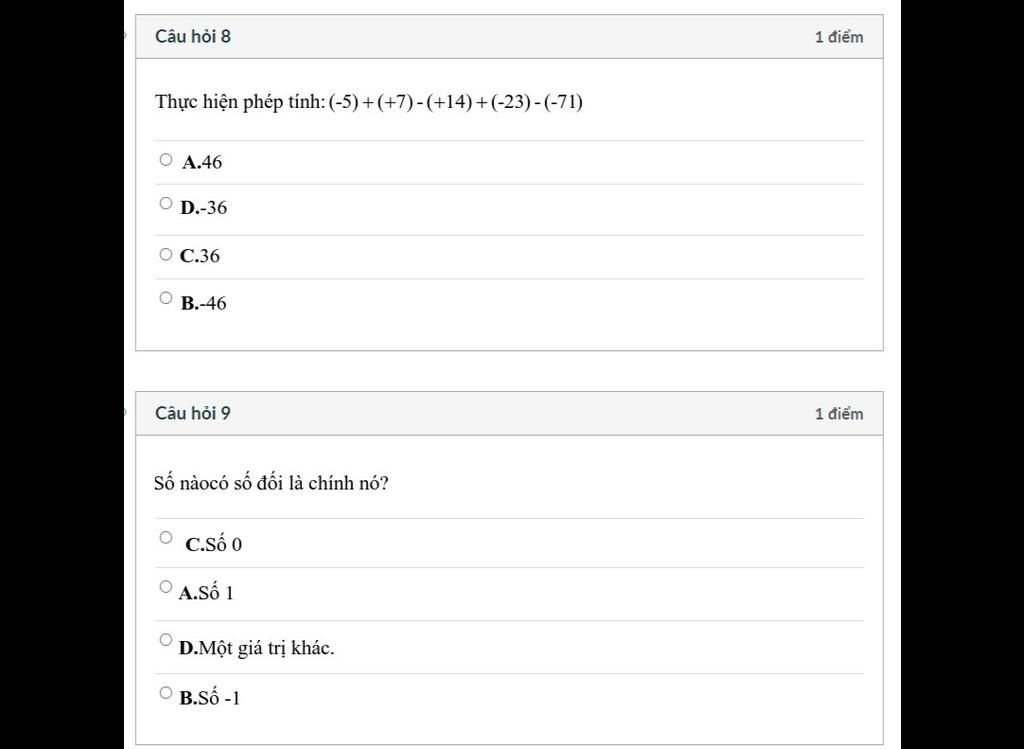The image size is (1024, 749).
Task: Click question text Số nàocó số đối là chính nó?
Action: 271,483
